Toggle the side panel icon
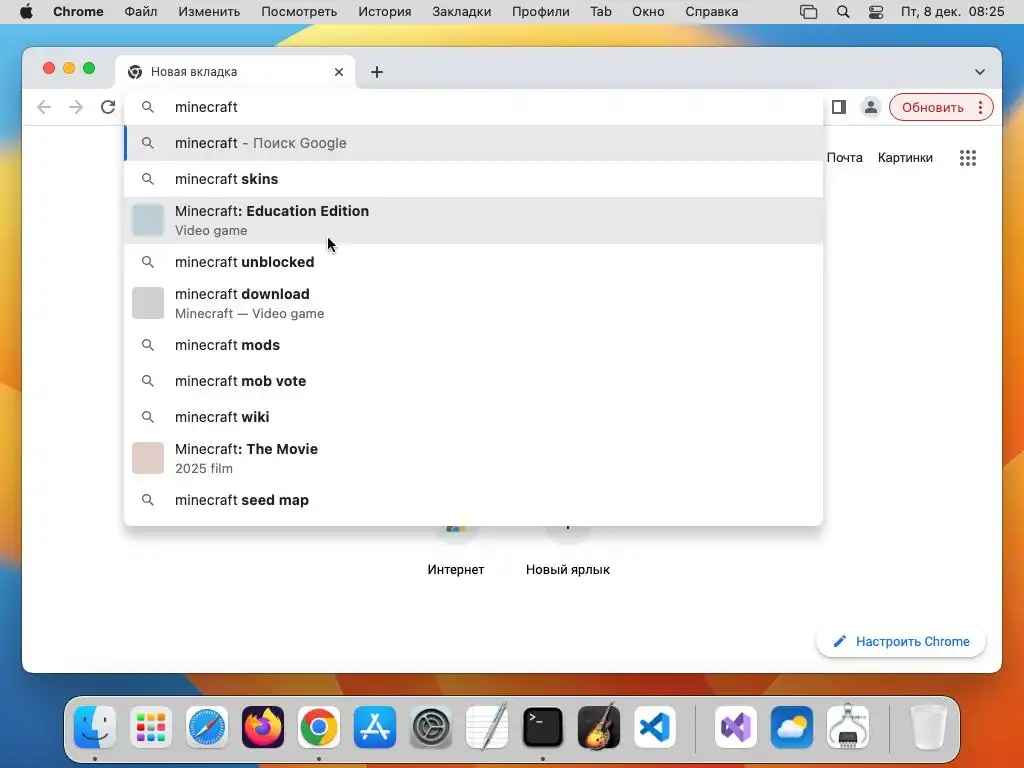Screen dimensions: 1024x768 [839, 107]
